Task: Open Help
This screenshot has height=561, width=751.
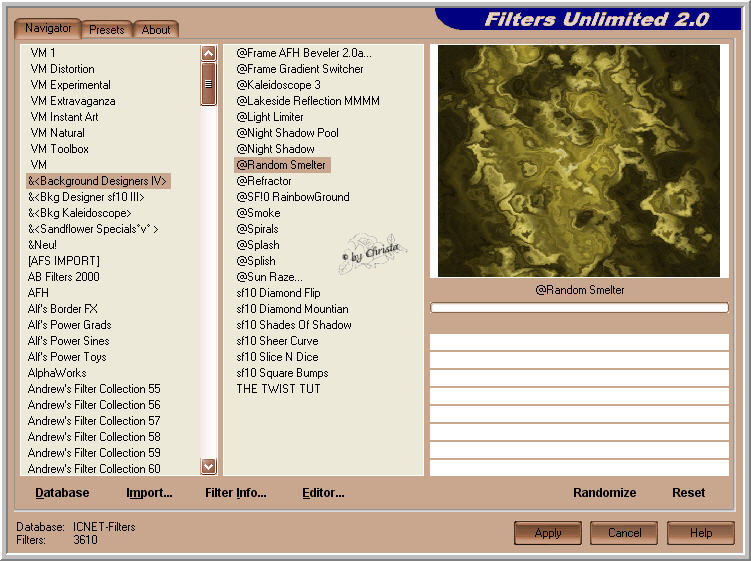Action: click(x=701, y=533)
